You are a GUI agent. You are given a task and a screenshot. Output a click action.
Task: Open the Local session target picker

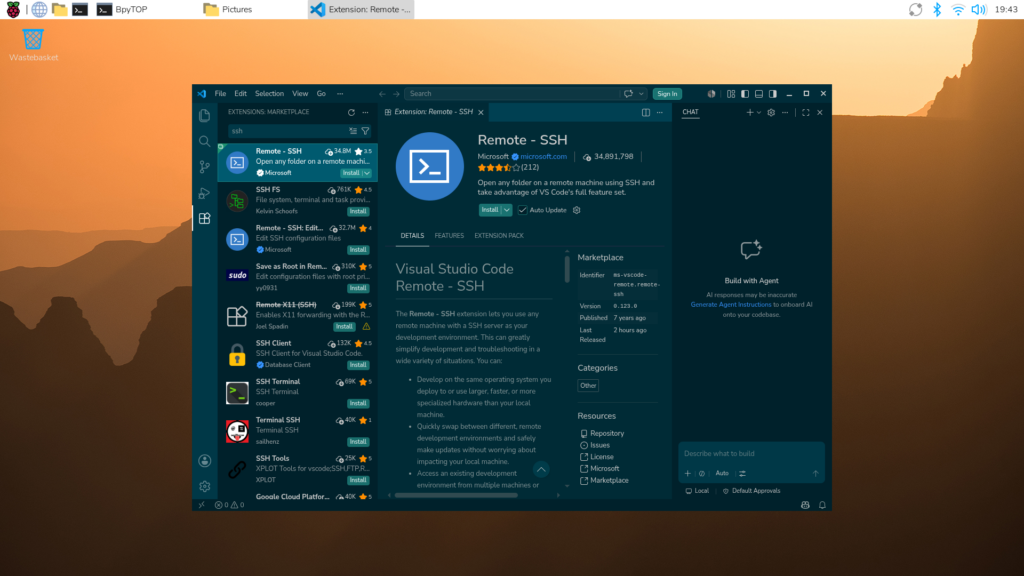(x=697, y=491)
